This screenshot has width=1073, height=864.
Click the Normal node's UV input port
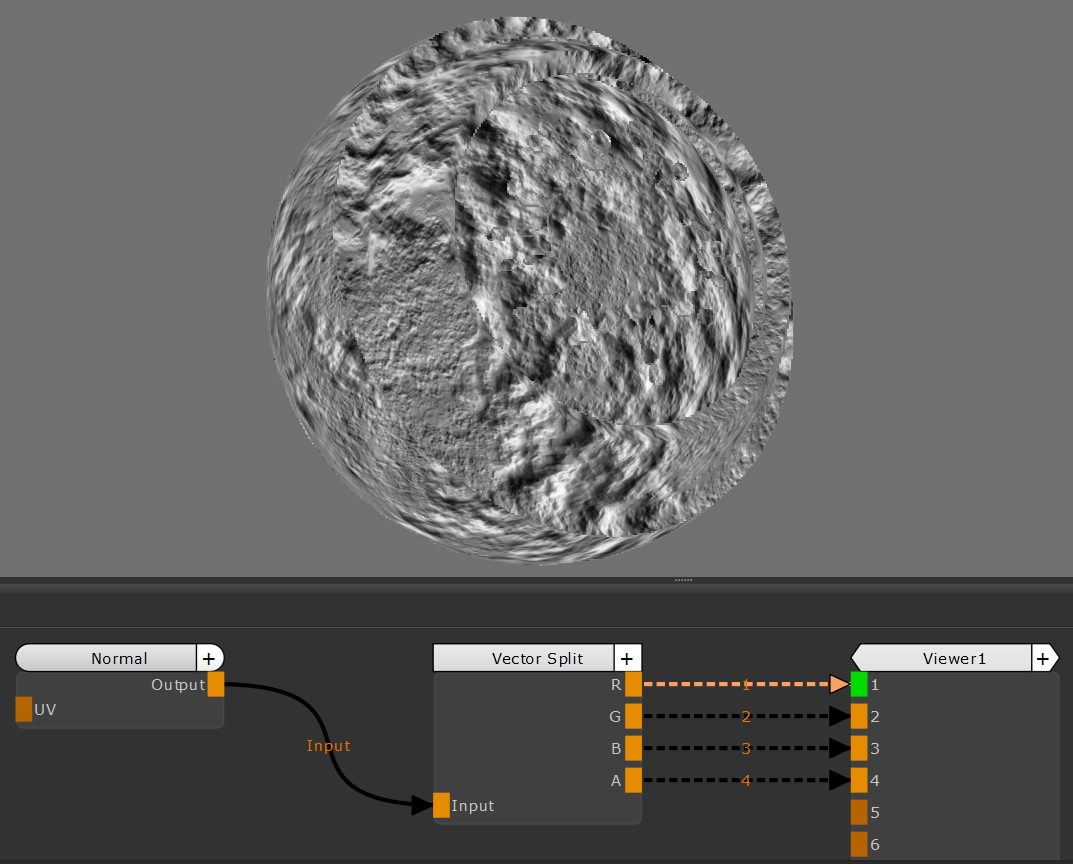24,710
